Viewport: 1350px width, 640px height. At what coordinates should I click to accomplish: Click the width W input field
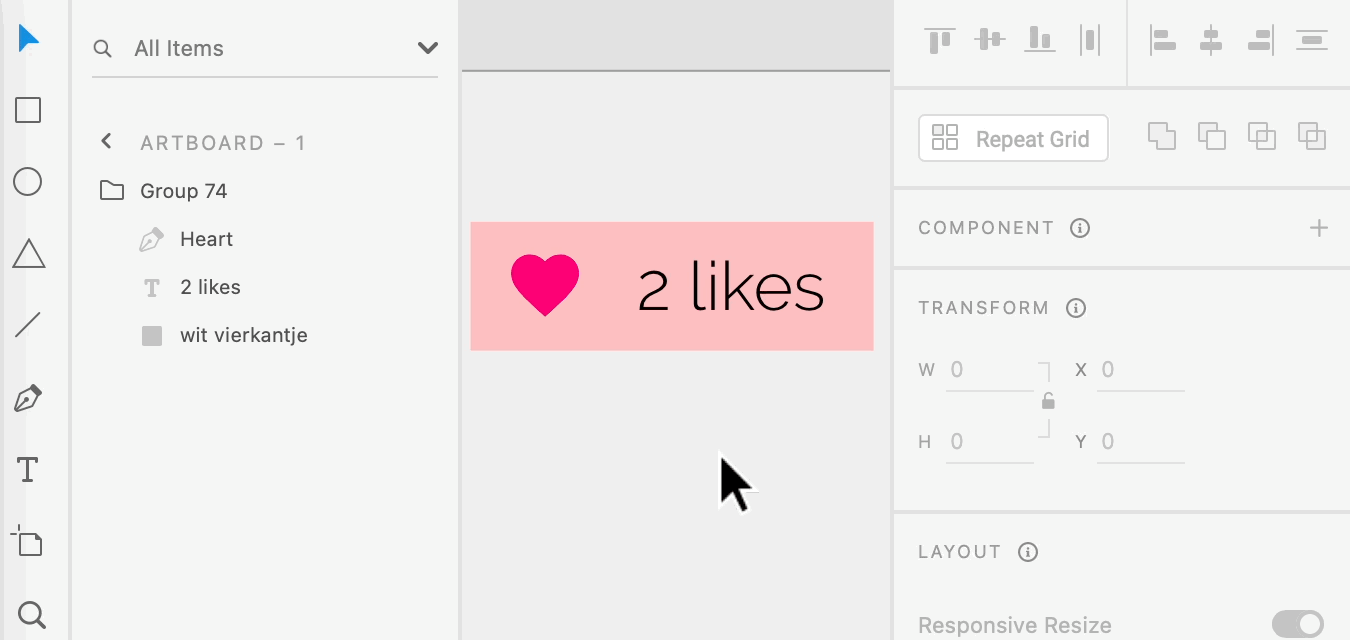[x=989, y=371]
